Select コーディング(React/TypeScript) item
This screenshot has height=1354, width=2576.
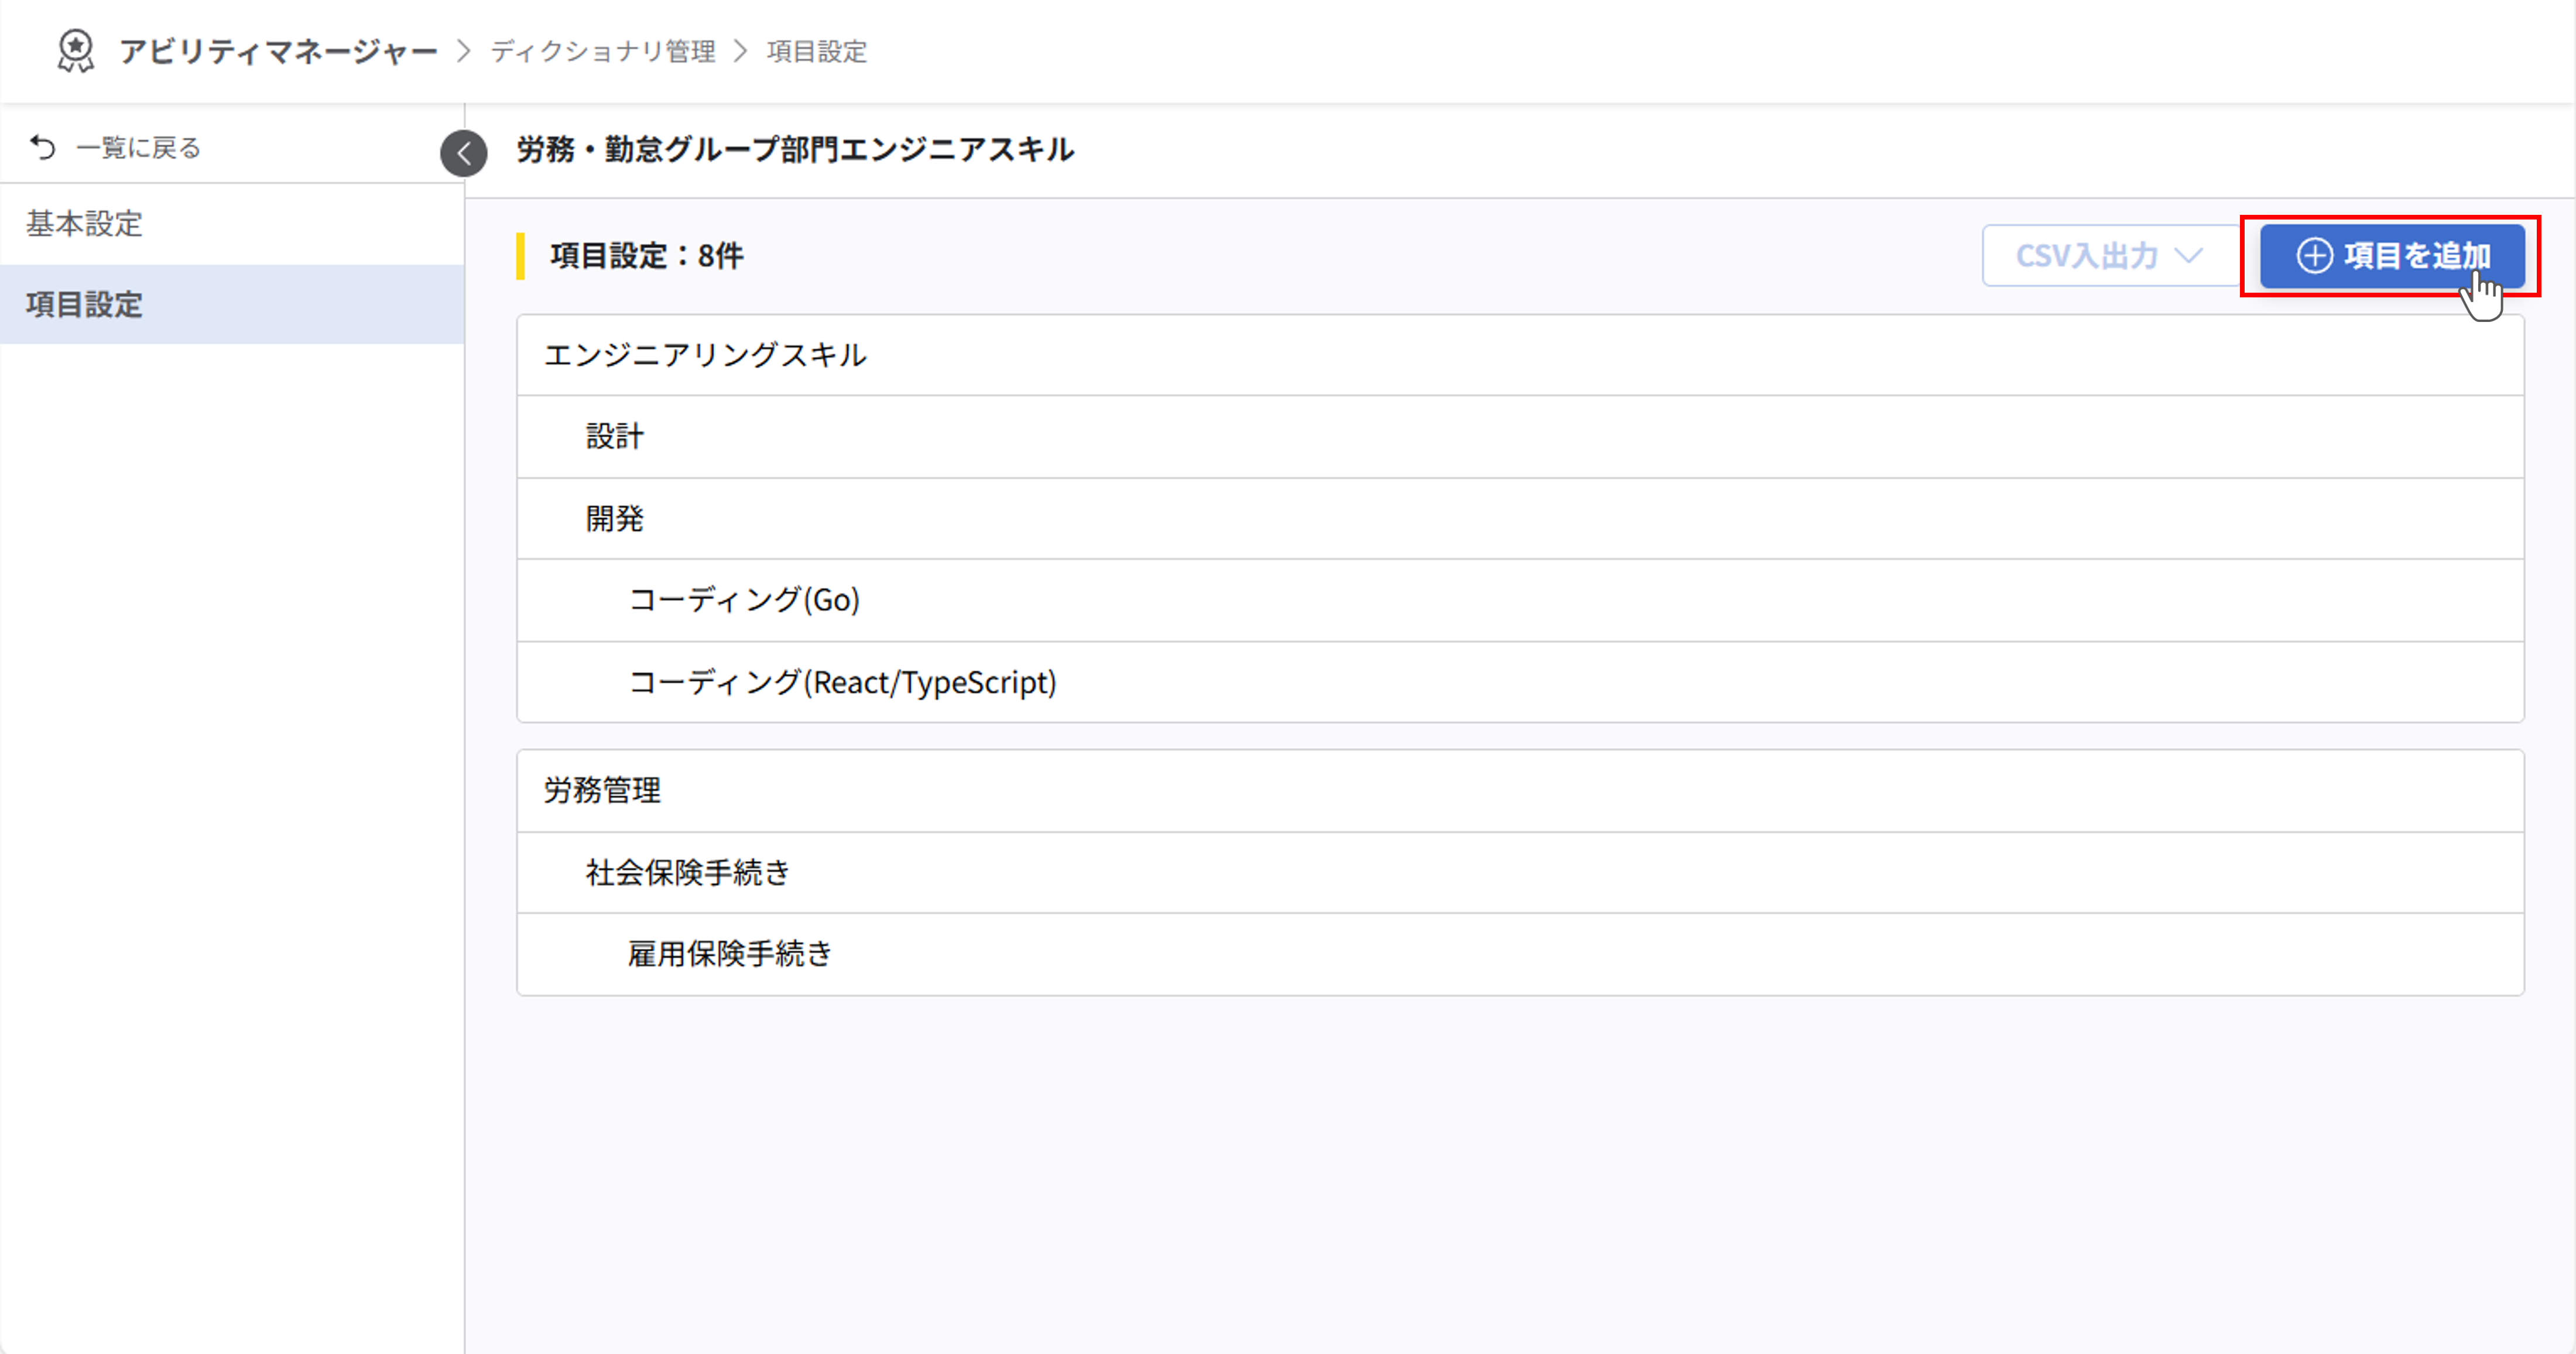click(841, 683)
